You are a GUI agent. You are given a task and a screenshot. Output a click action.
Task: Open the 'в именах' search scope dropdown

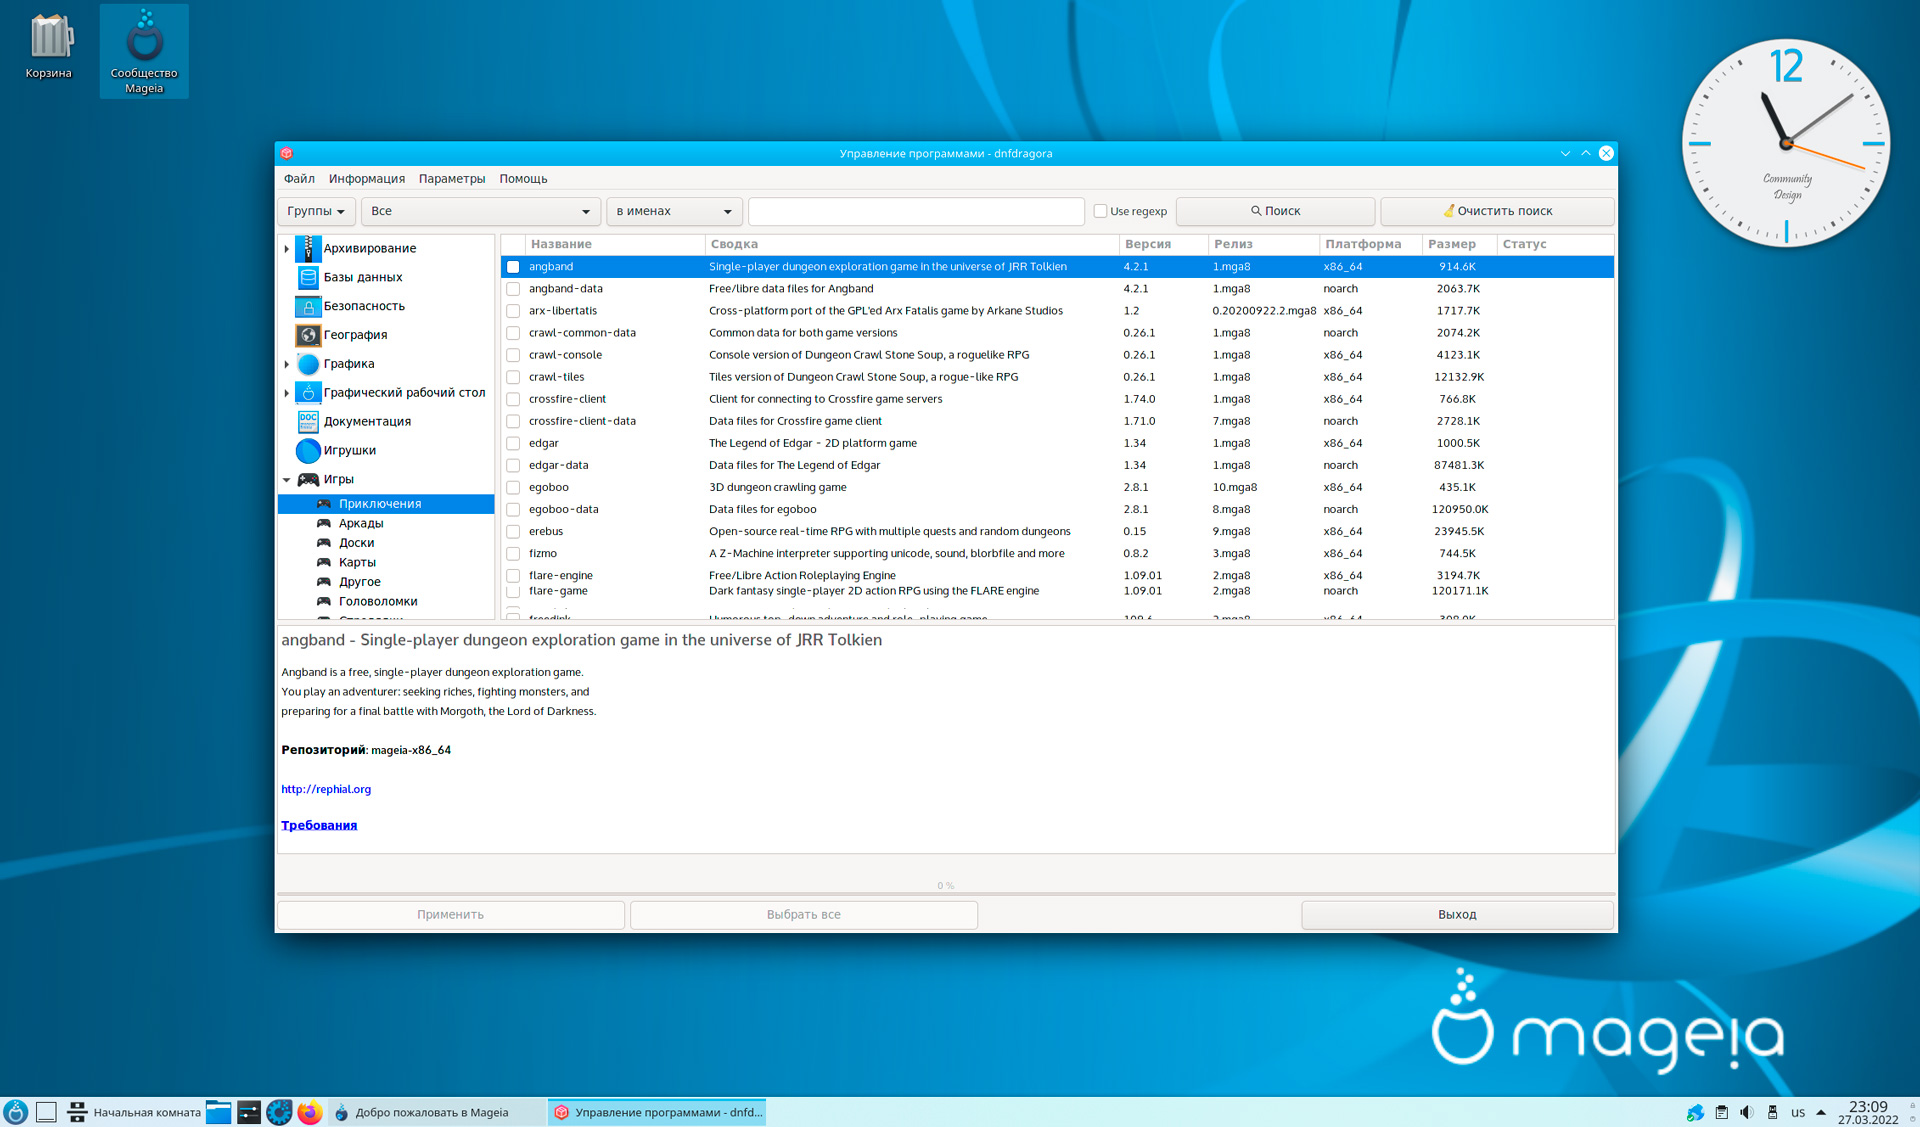click(x=674, y=211)
